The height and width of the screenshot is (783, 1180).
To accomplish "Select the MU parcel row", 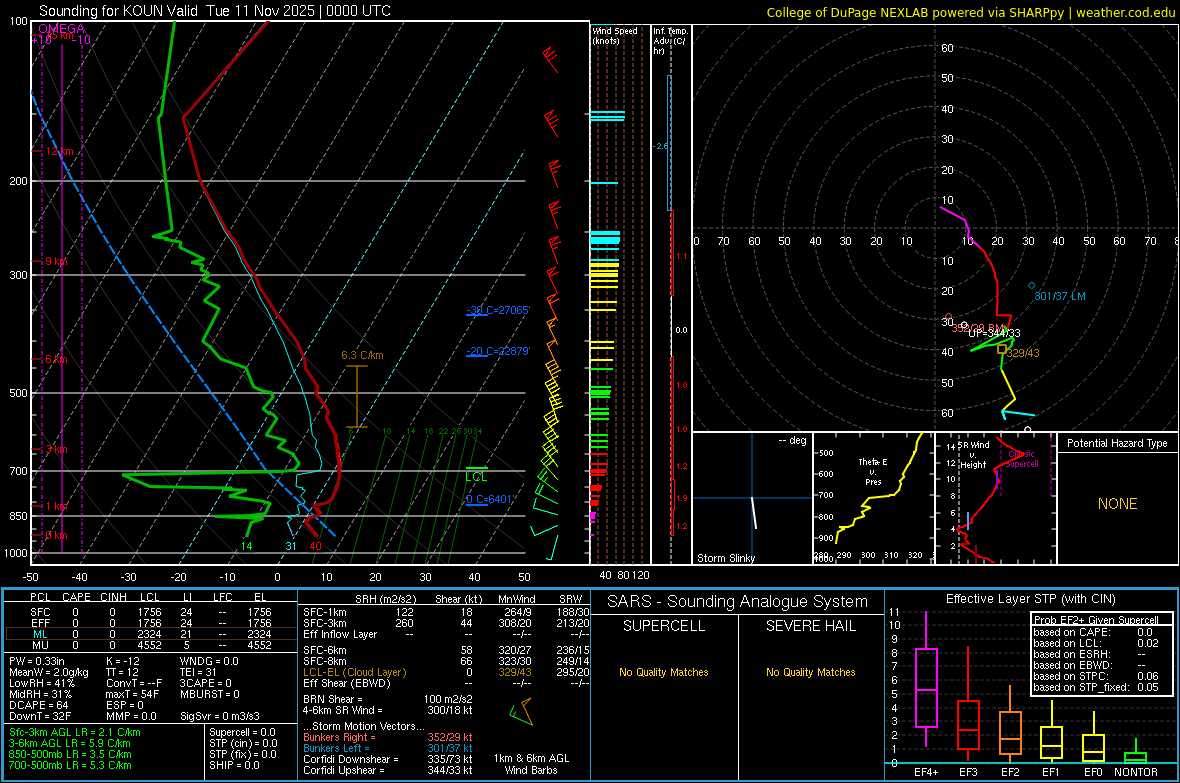I will [x=151, y=644].
